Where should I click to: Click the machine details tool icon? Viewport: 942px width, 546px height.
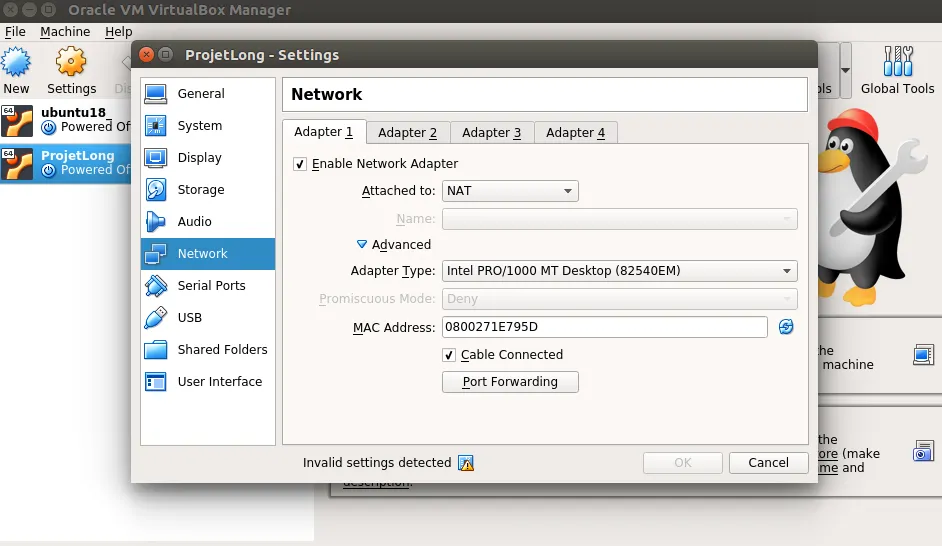click(923, 355)
